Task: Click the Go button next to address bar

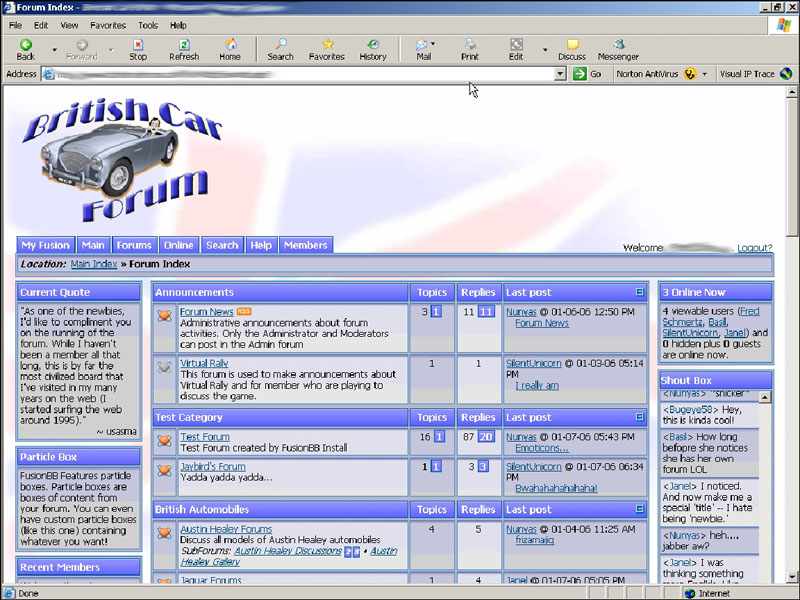Action: tap(588, 74)
